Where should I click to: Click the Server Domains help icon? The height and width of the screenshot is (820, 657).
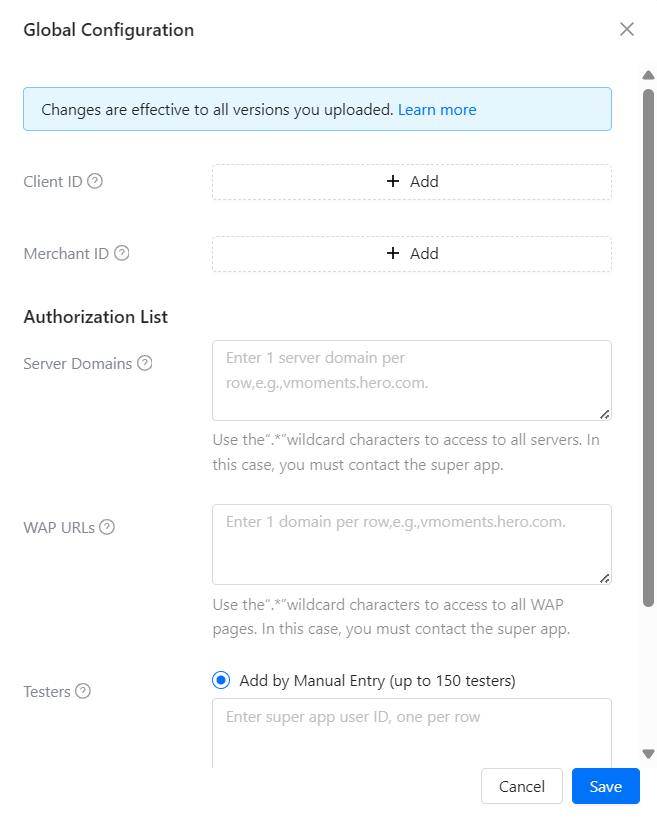pyautogui.click(x=145, y=364)
